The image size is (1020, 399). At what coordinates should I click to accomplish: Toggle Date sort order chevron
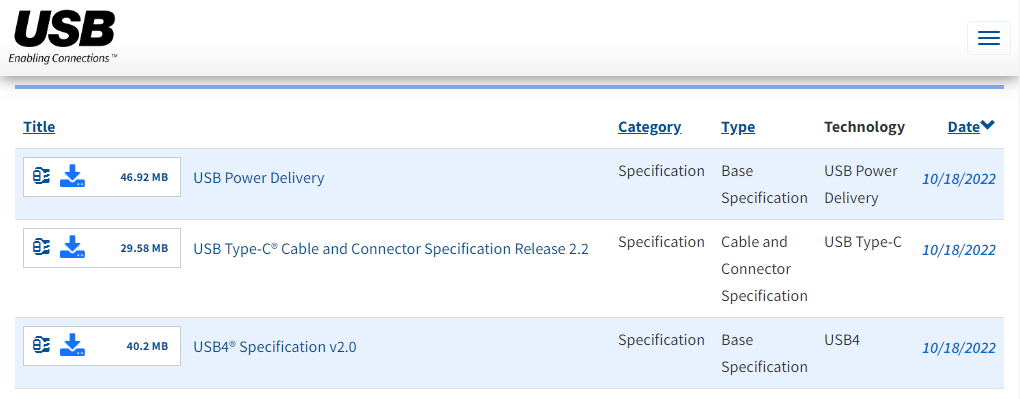point(988,126)
